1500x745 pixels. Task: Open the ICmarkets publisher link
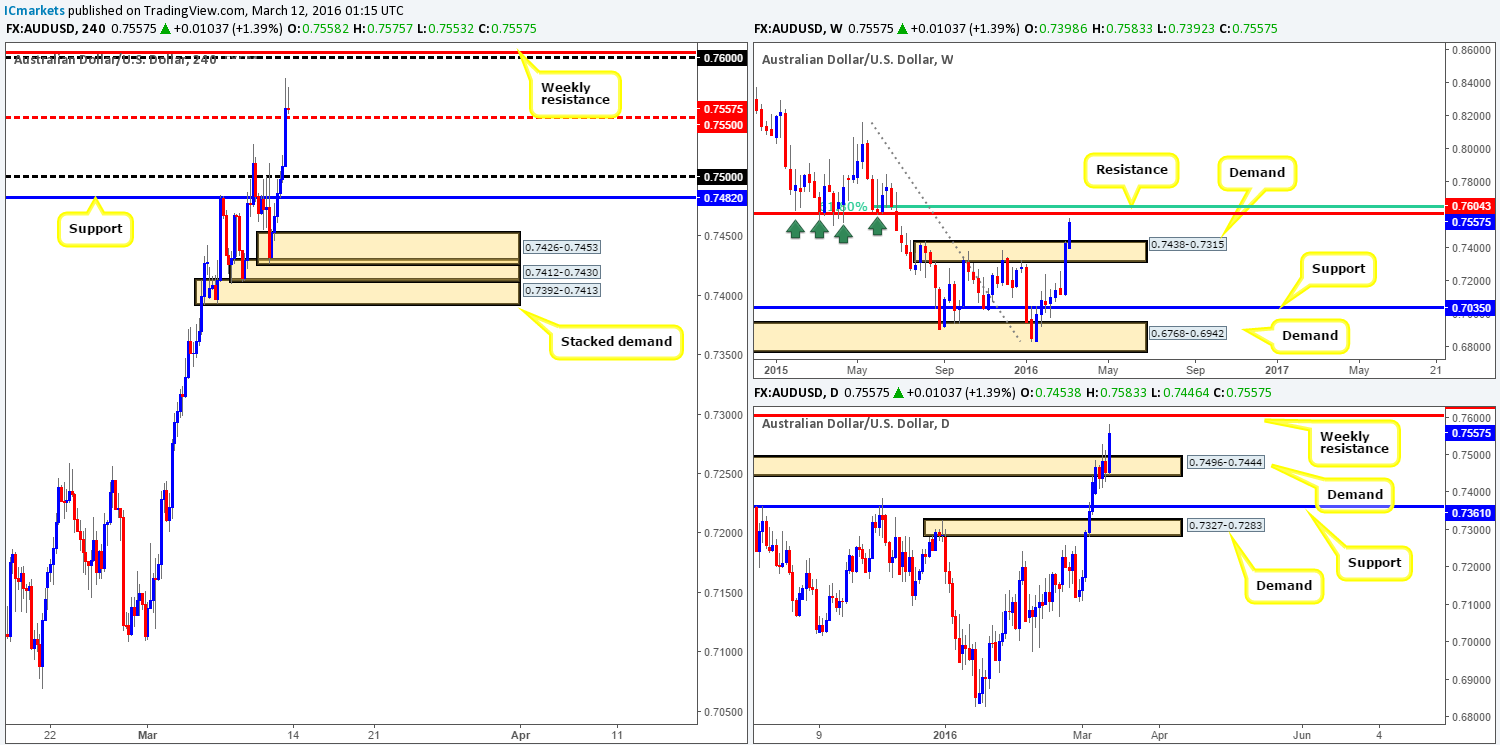click(x=34, y=10)
